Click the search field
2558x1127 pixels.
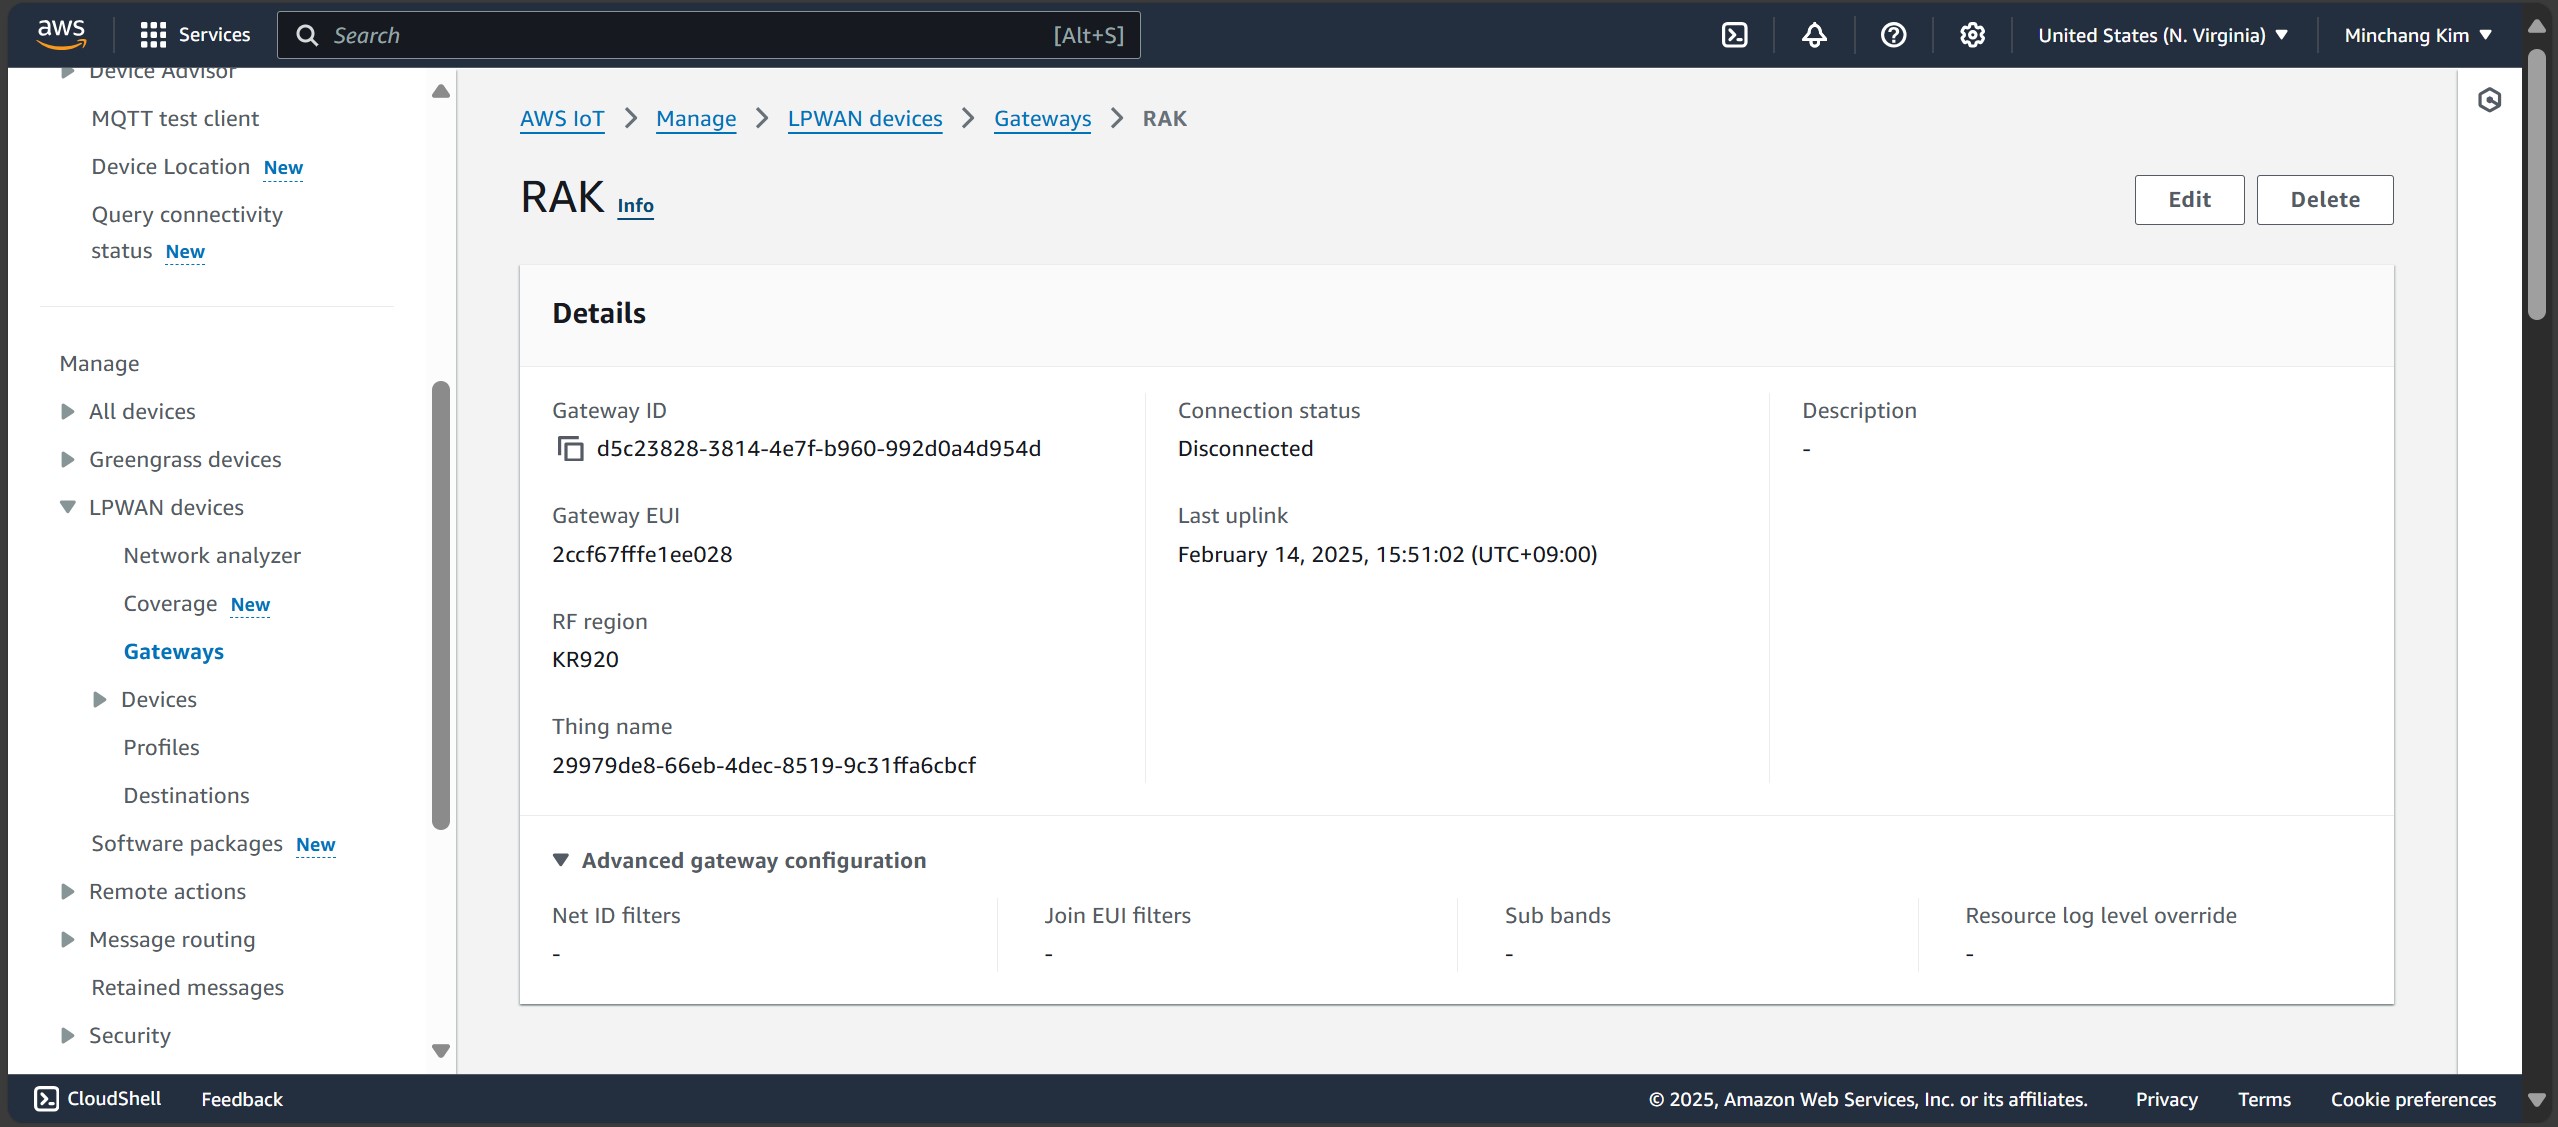pos(708,35)
